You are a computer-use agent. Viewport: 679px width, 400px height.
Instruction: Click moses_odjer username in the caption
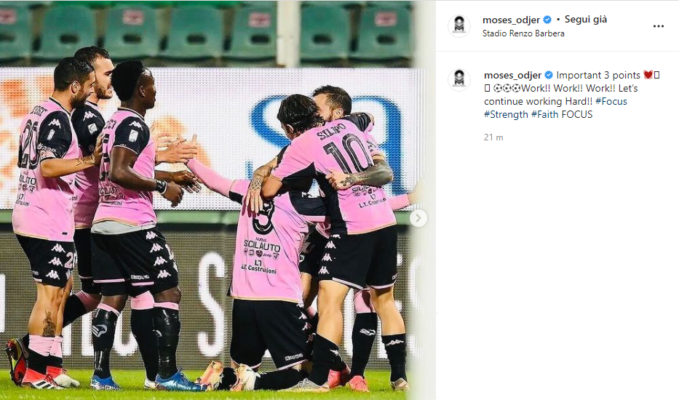tap(513, 75)
